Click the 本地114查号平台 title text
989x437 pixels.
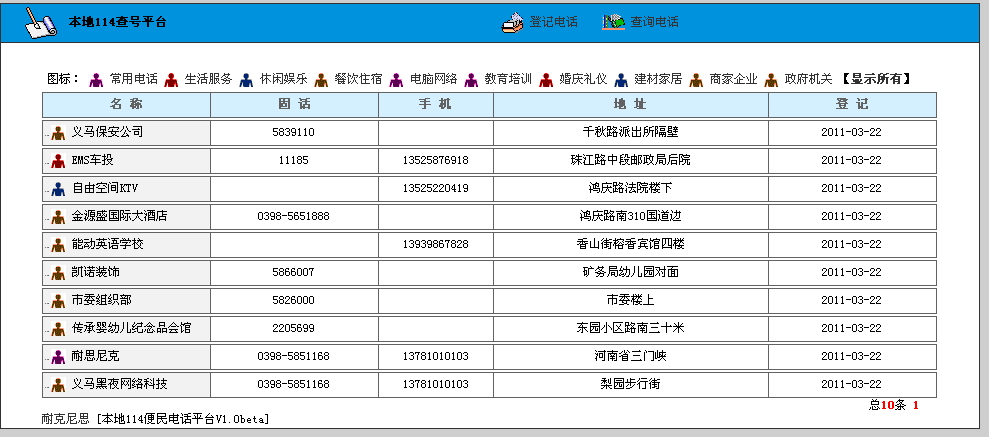click(x=117, y=22)
